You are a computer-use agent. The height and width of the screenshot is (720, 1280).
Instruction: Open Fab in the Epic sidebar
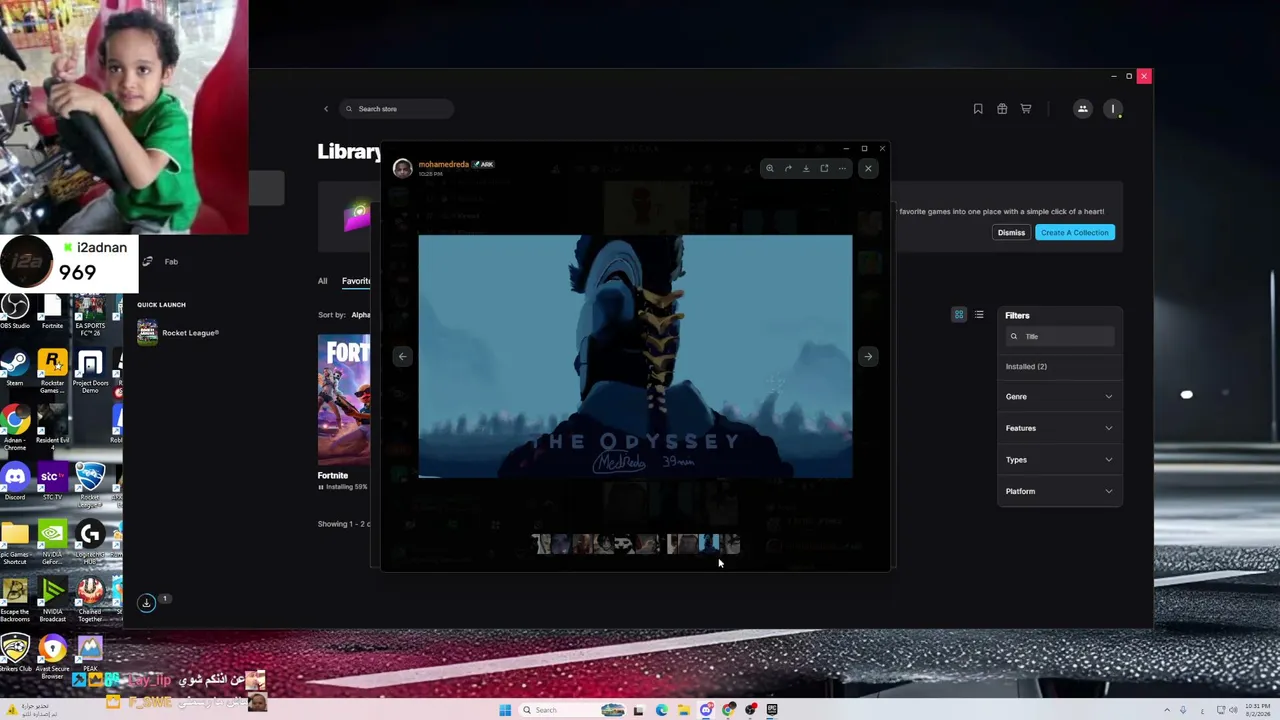point(160,262)
